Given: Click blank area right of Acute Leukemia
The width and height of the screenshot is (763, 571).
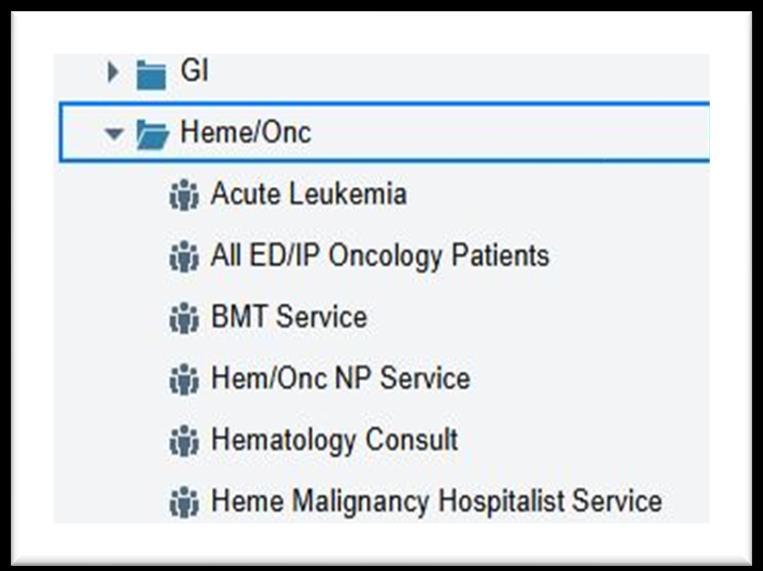Looking at the screenshot, I should (x=560, y=194).
